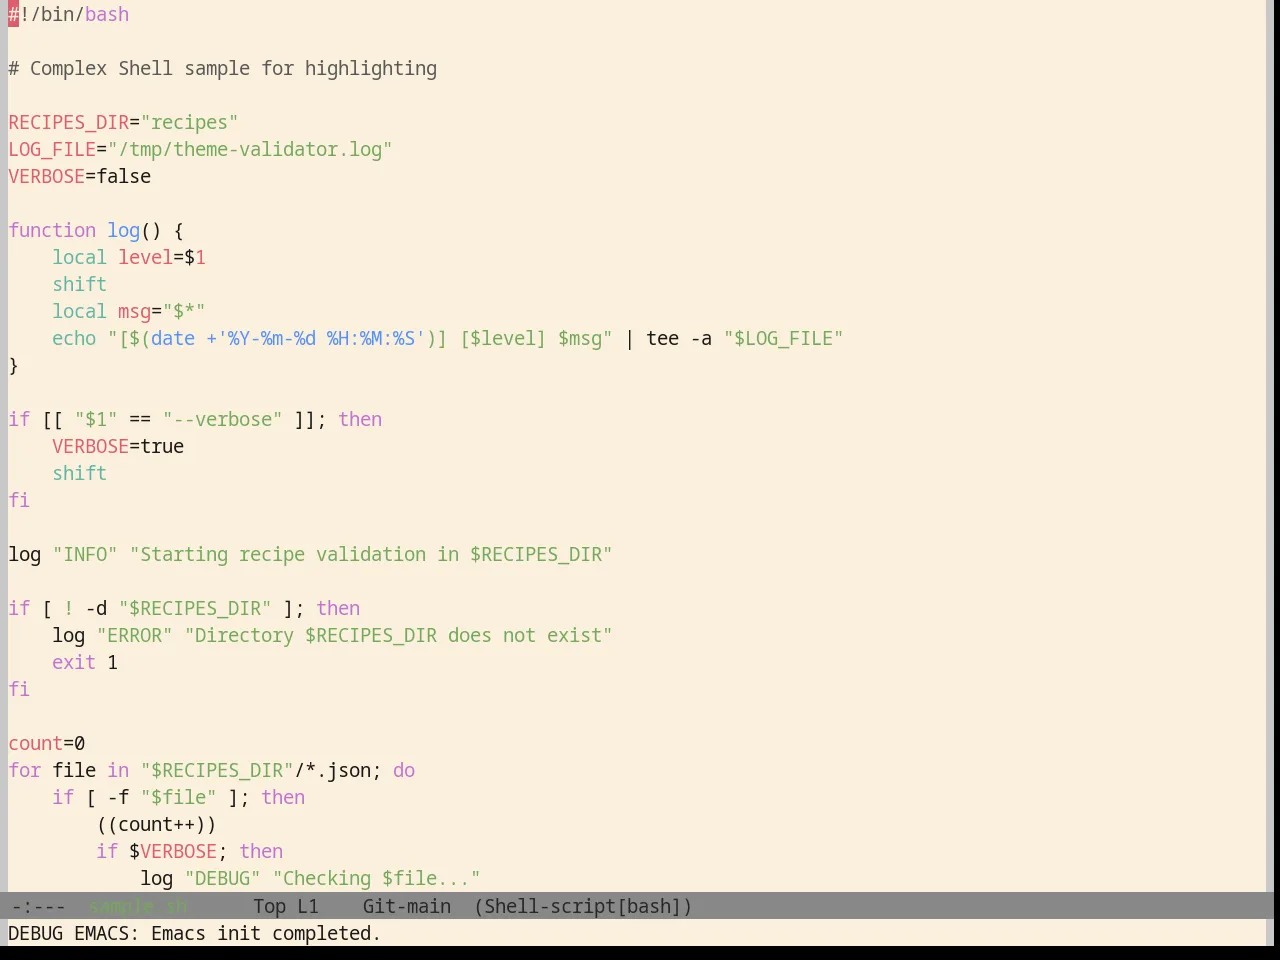The height and width of the screenshot is (960, 1280).
Task: Click the '"--verbose"' string in the if condition
Action: 222,420
